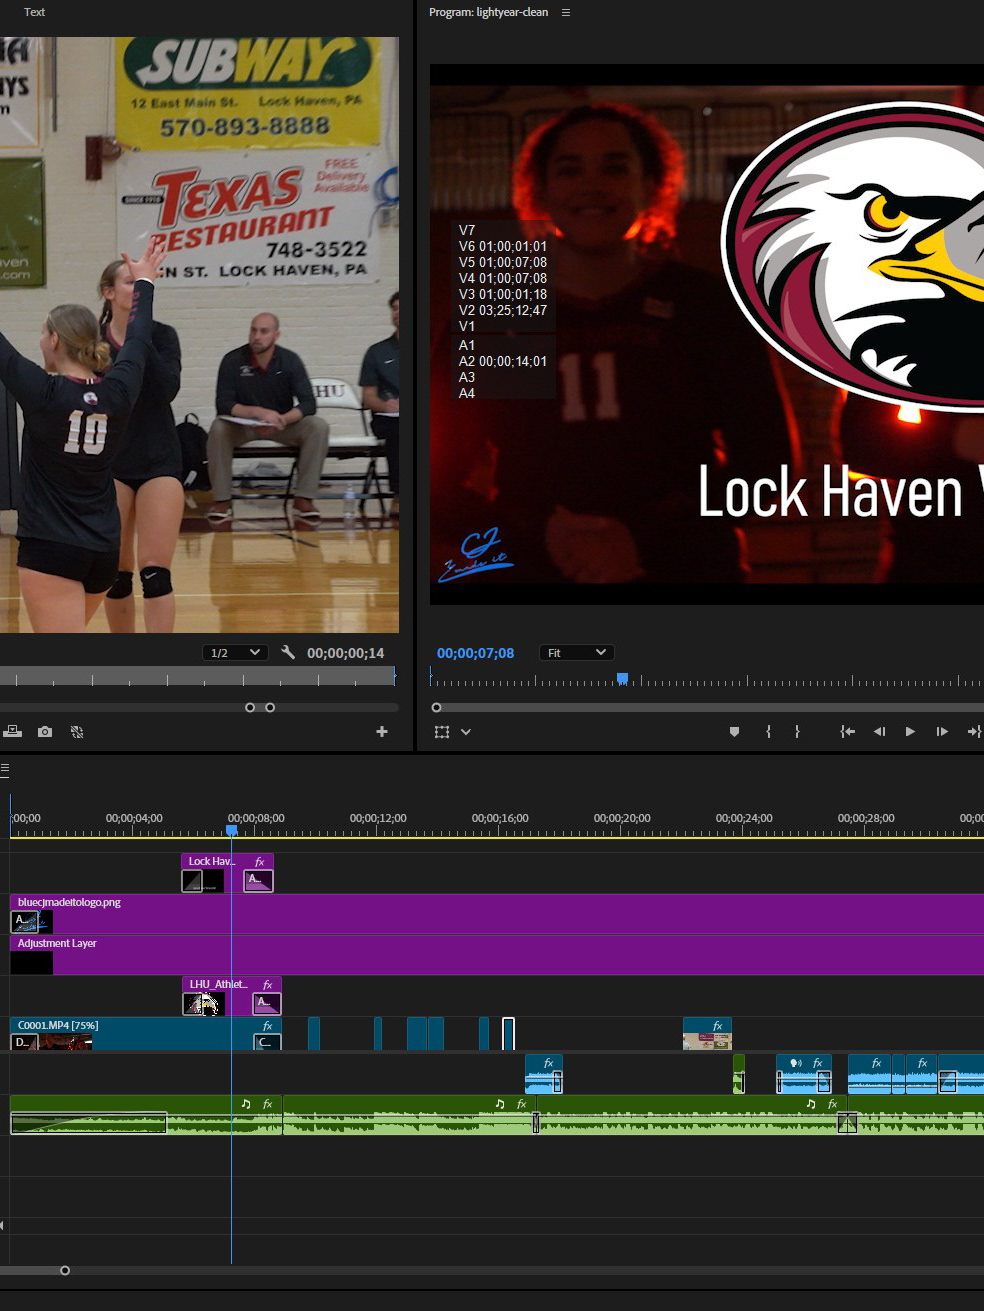Open the timeline panel hamburger menu
Image resolution: width=984 pixels, height=1311 pixels.
(5, 769)
